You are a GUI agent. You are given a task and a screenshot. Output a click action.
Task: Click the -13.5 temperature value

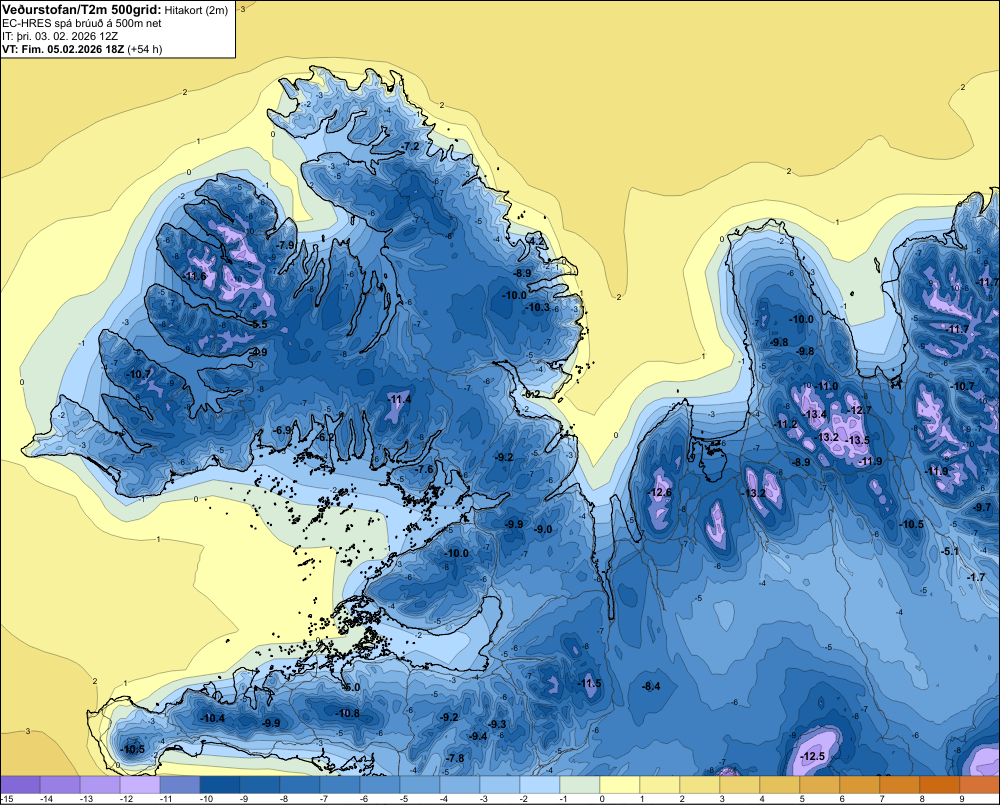[x=858, y=440]
